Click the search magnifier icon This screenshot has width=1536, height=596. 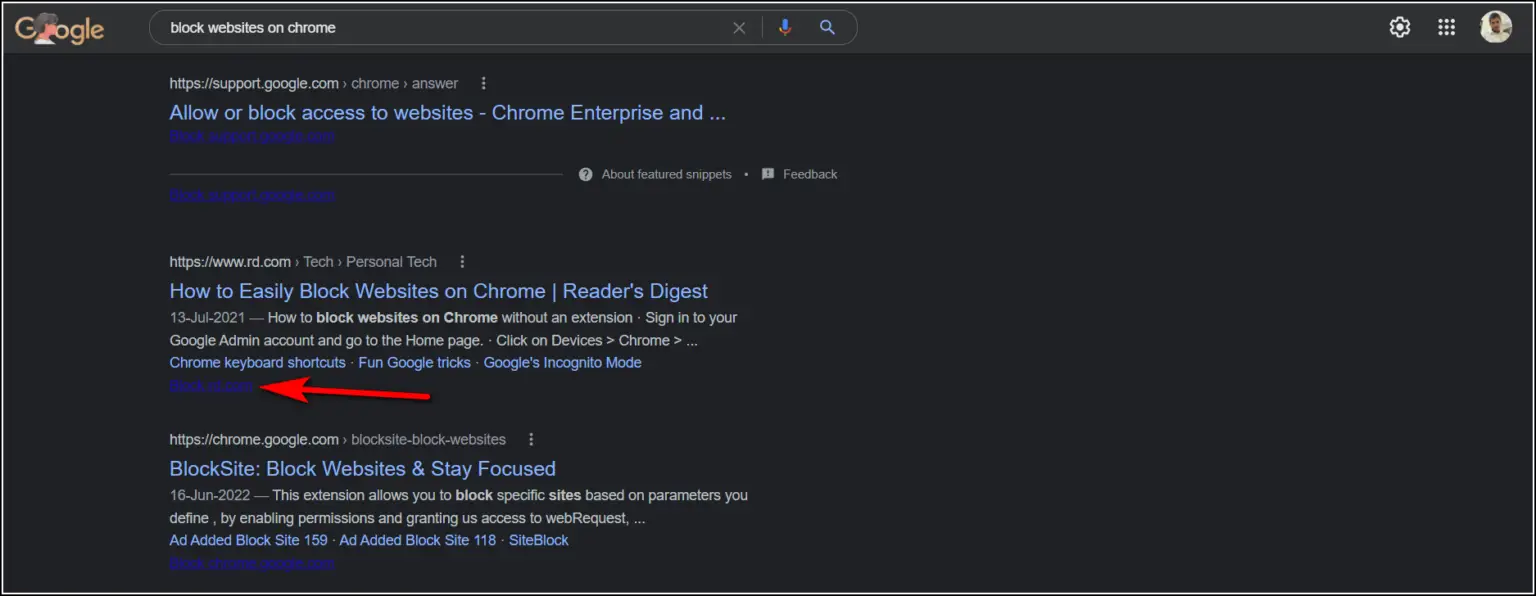coord(827,27)
